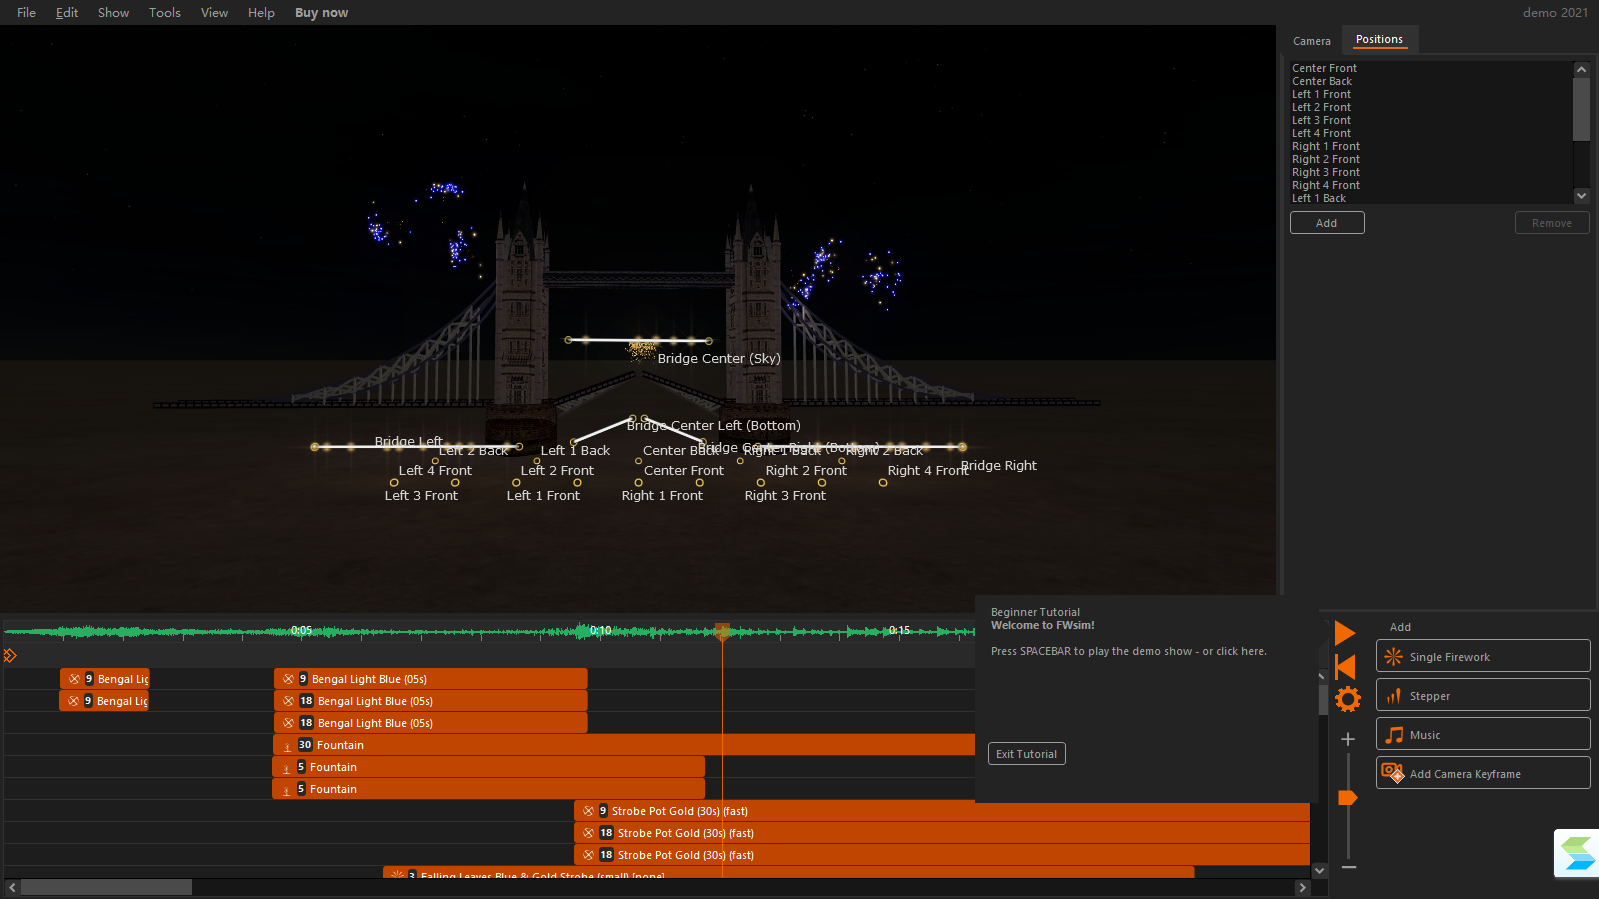This screenshot has width=1599, height=899.
Task: Click the 'Left 3 Front' position marker in the scene
Action: point(394,483)
